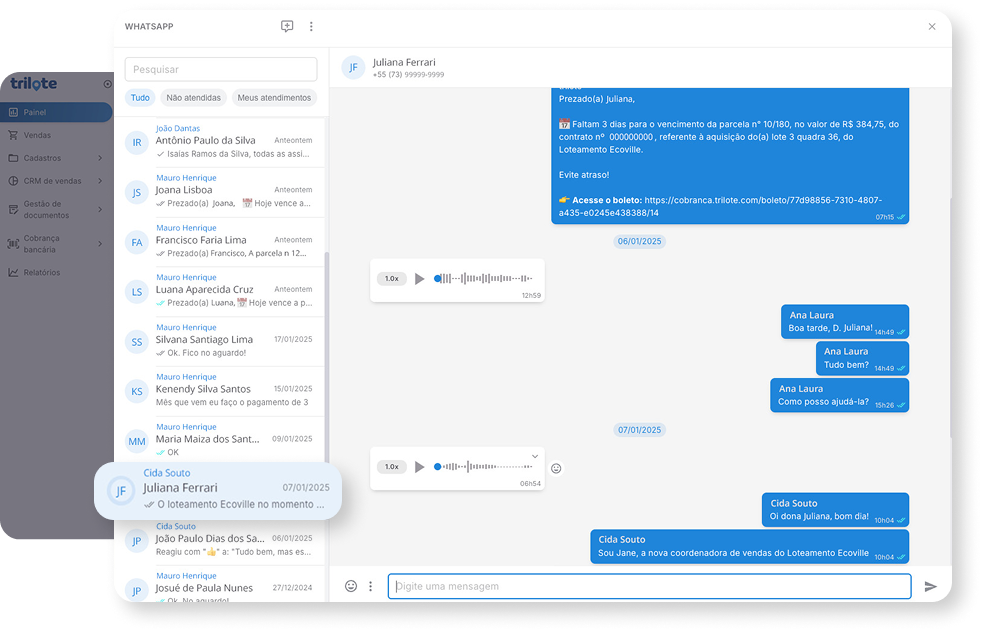Click the SS avatar of Silvana Santiago Lima
This screenshot has height=632, width=982.
137,342
